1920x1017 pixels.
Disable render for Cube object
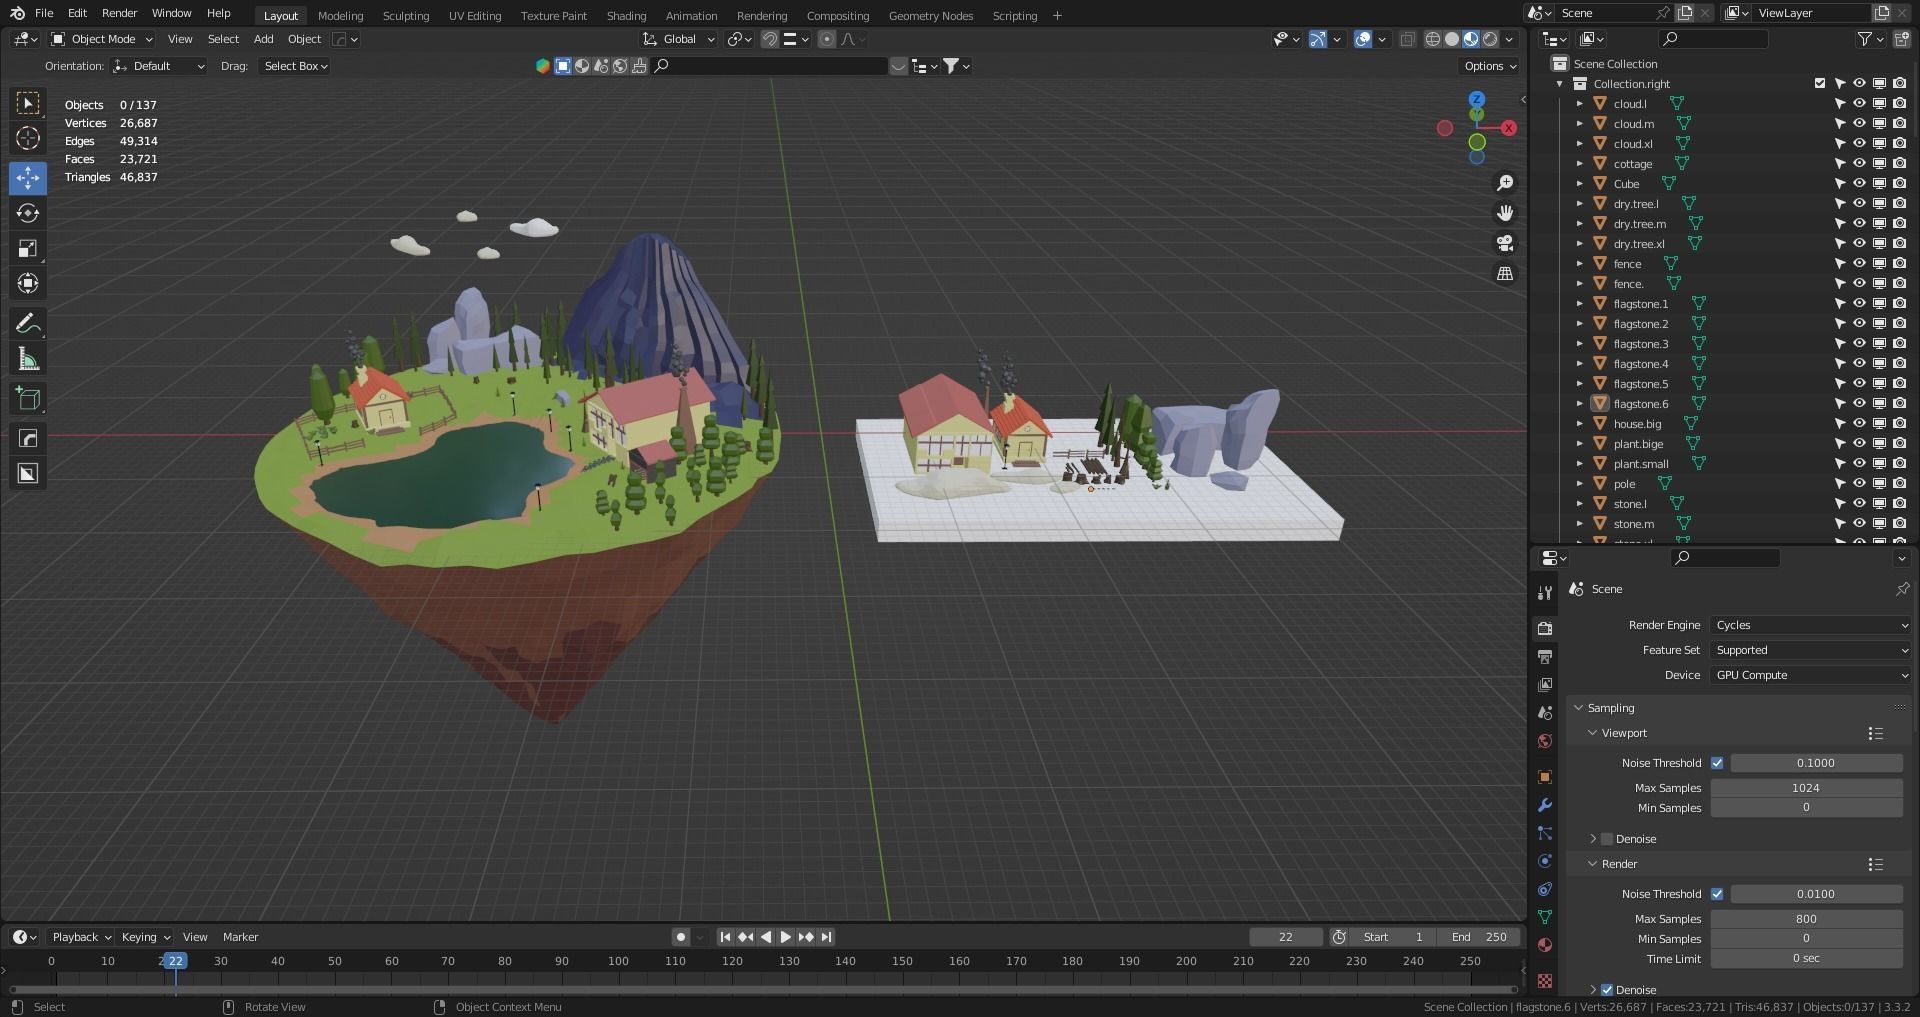click(1899, 183)
